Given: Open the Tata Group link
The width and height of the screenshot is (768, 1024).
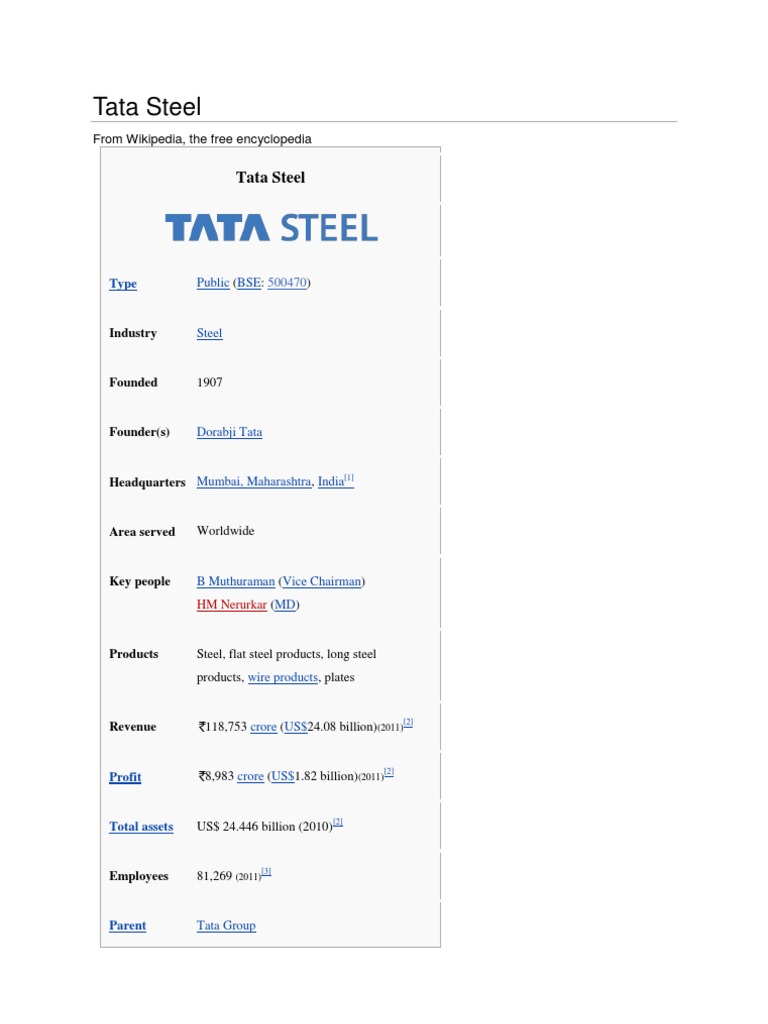Looking at the screenshot, I should click(x=226, y=926).
